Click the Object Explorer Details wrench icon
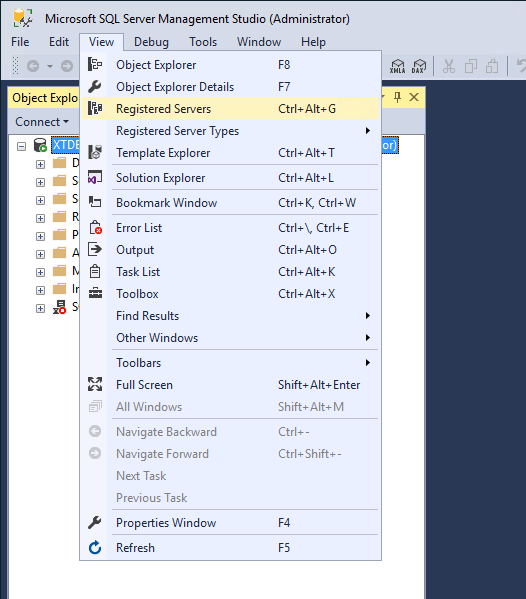526x599 pixels. click(x=95, y=87)
